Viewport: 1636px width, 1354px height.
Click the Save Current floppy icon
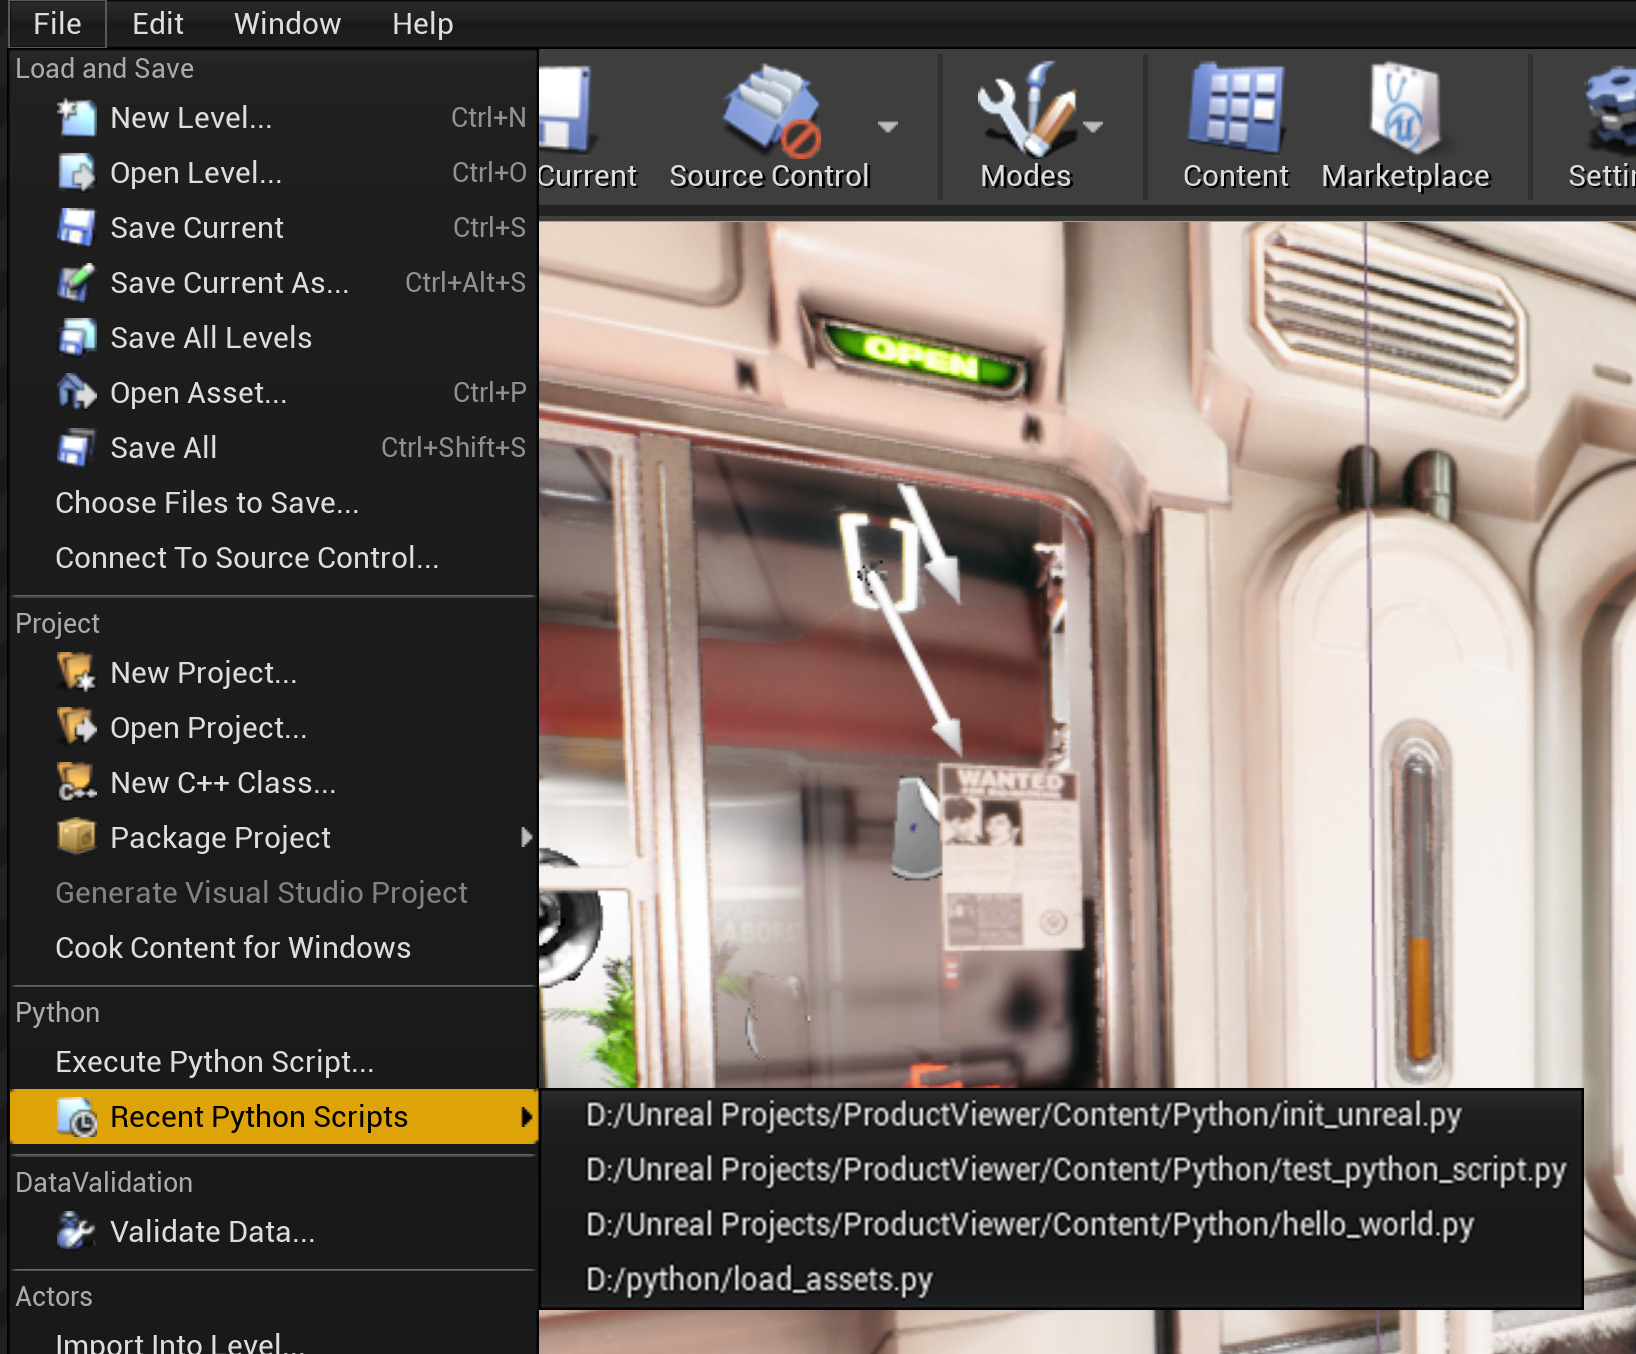[x=76, y=228]
